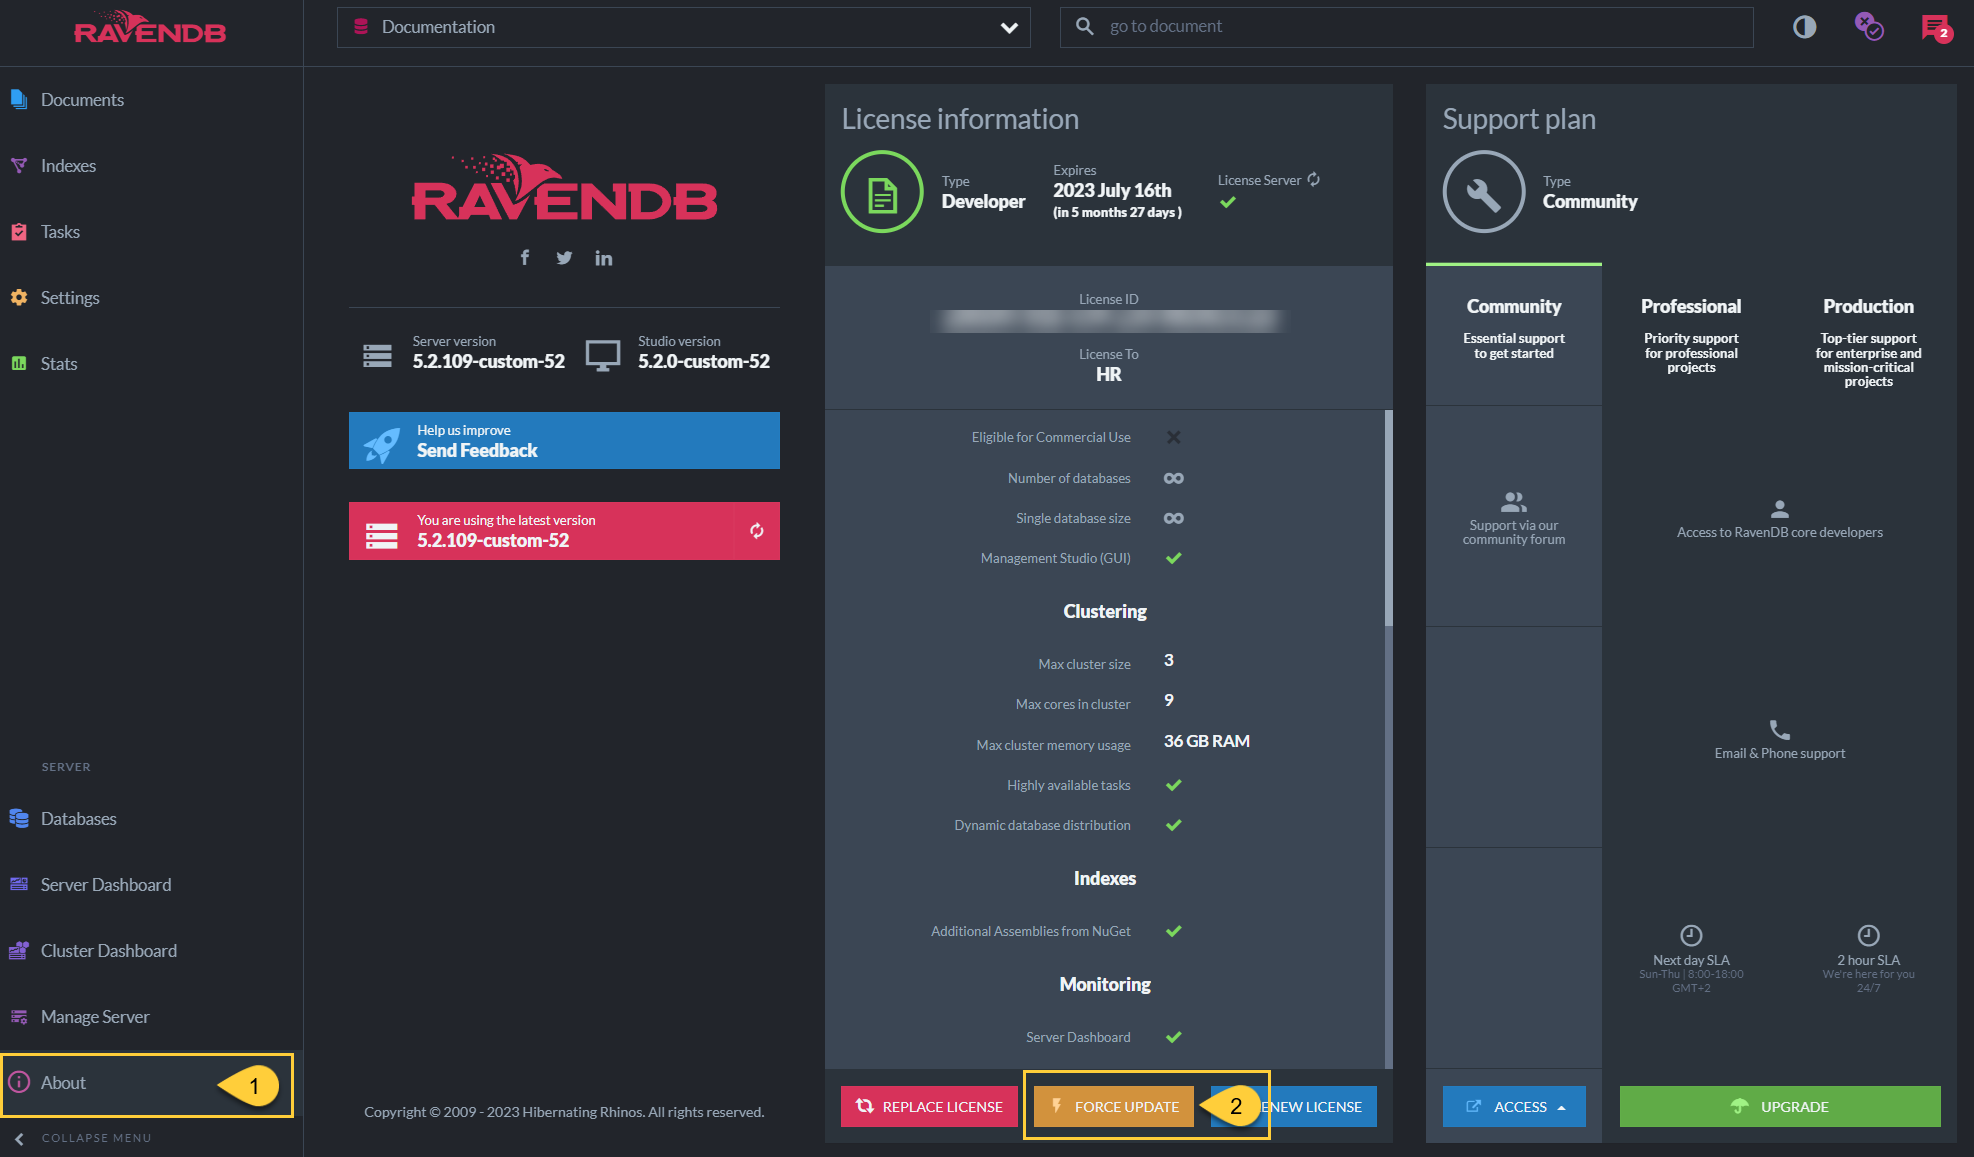Click the Highly available tasks checkmark

(x=1174, y=785)
